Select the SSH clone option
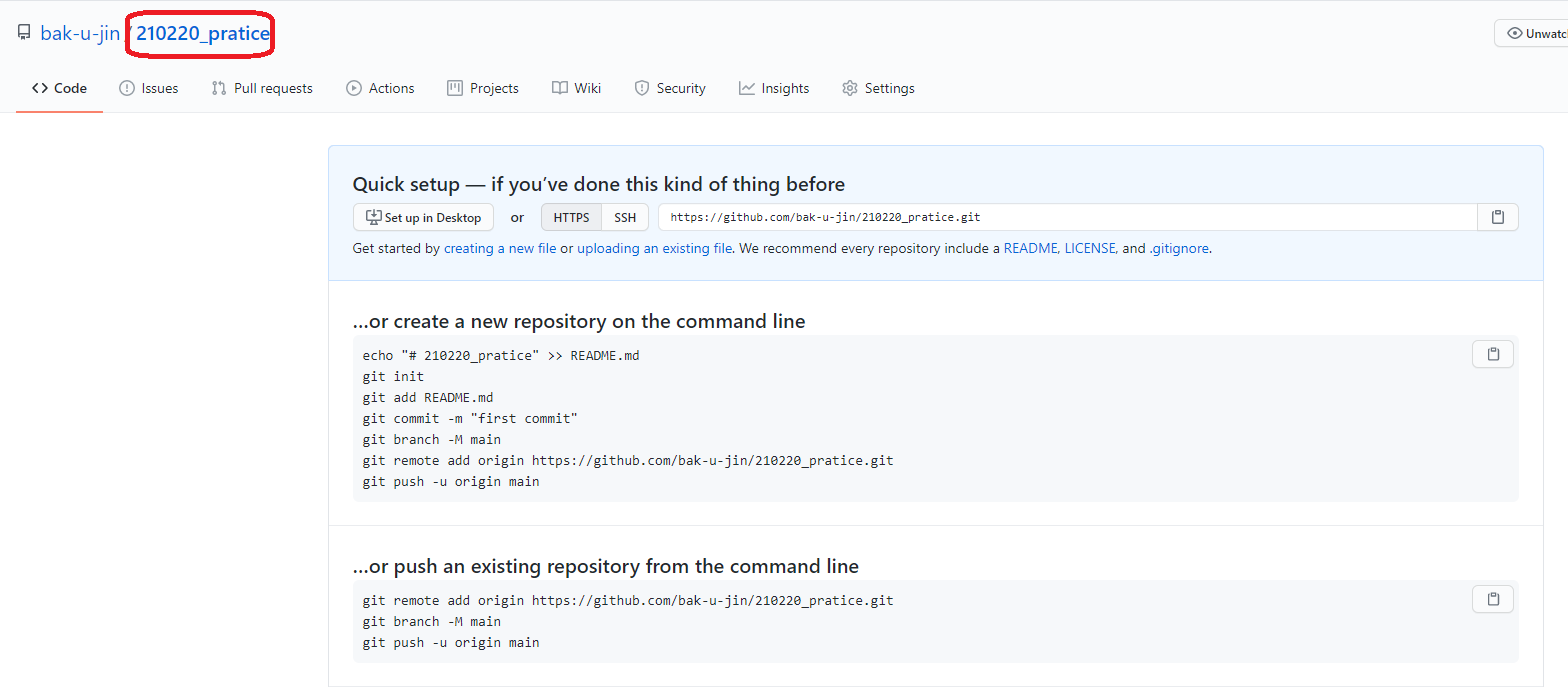The image size is (1568, 687). pos(625,217)
